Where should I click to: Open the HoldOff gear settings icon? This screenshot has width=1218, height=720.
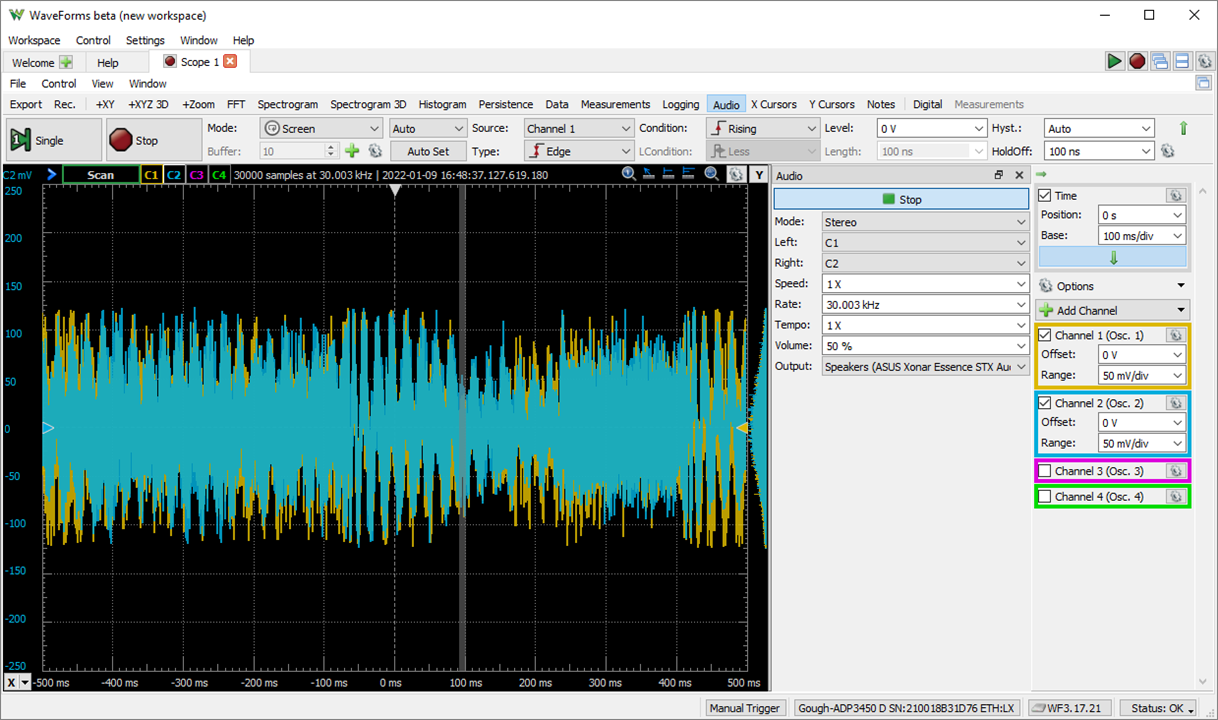pos(1167,151)
